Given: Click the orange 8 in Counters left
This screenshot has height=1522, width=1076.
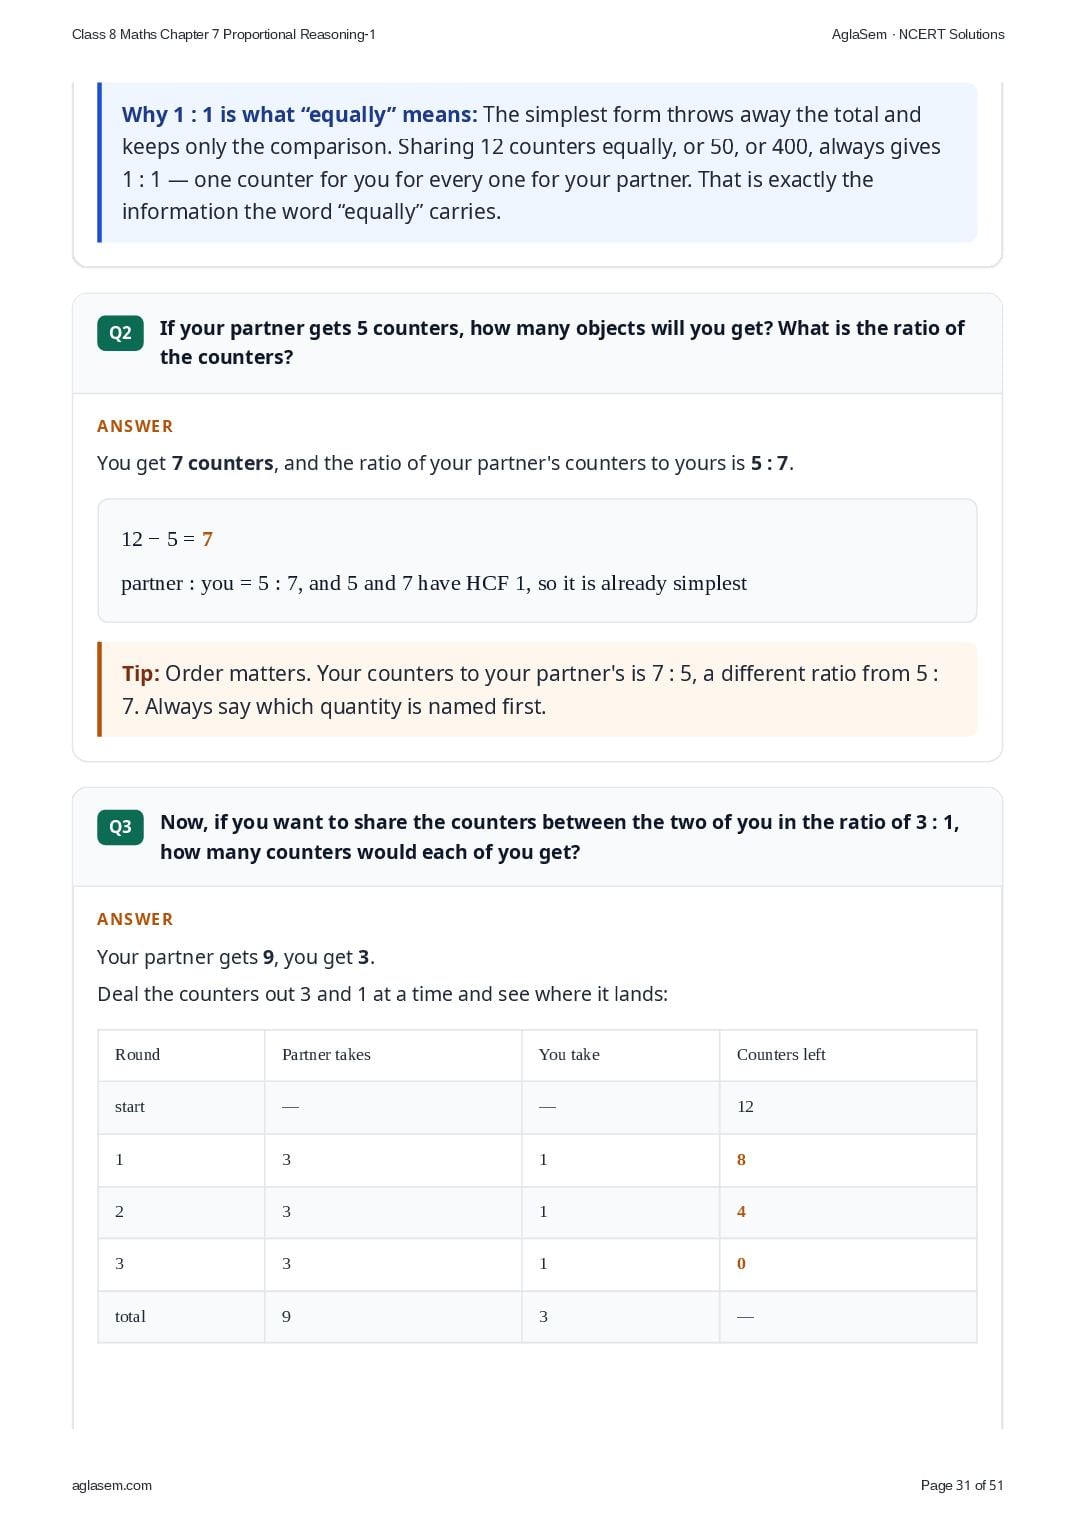Looking at the screenshot, I should pos(741,1160).
